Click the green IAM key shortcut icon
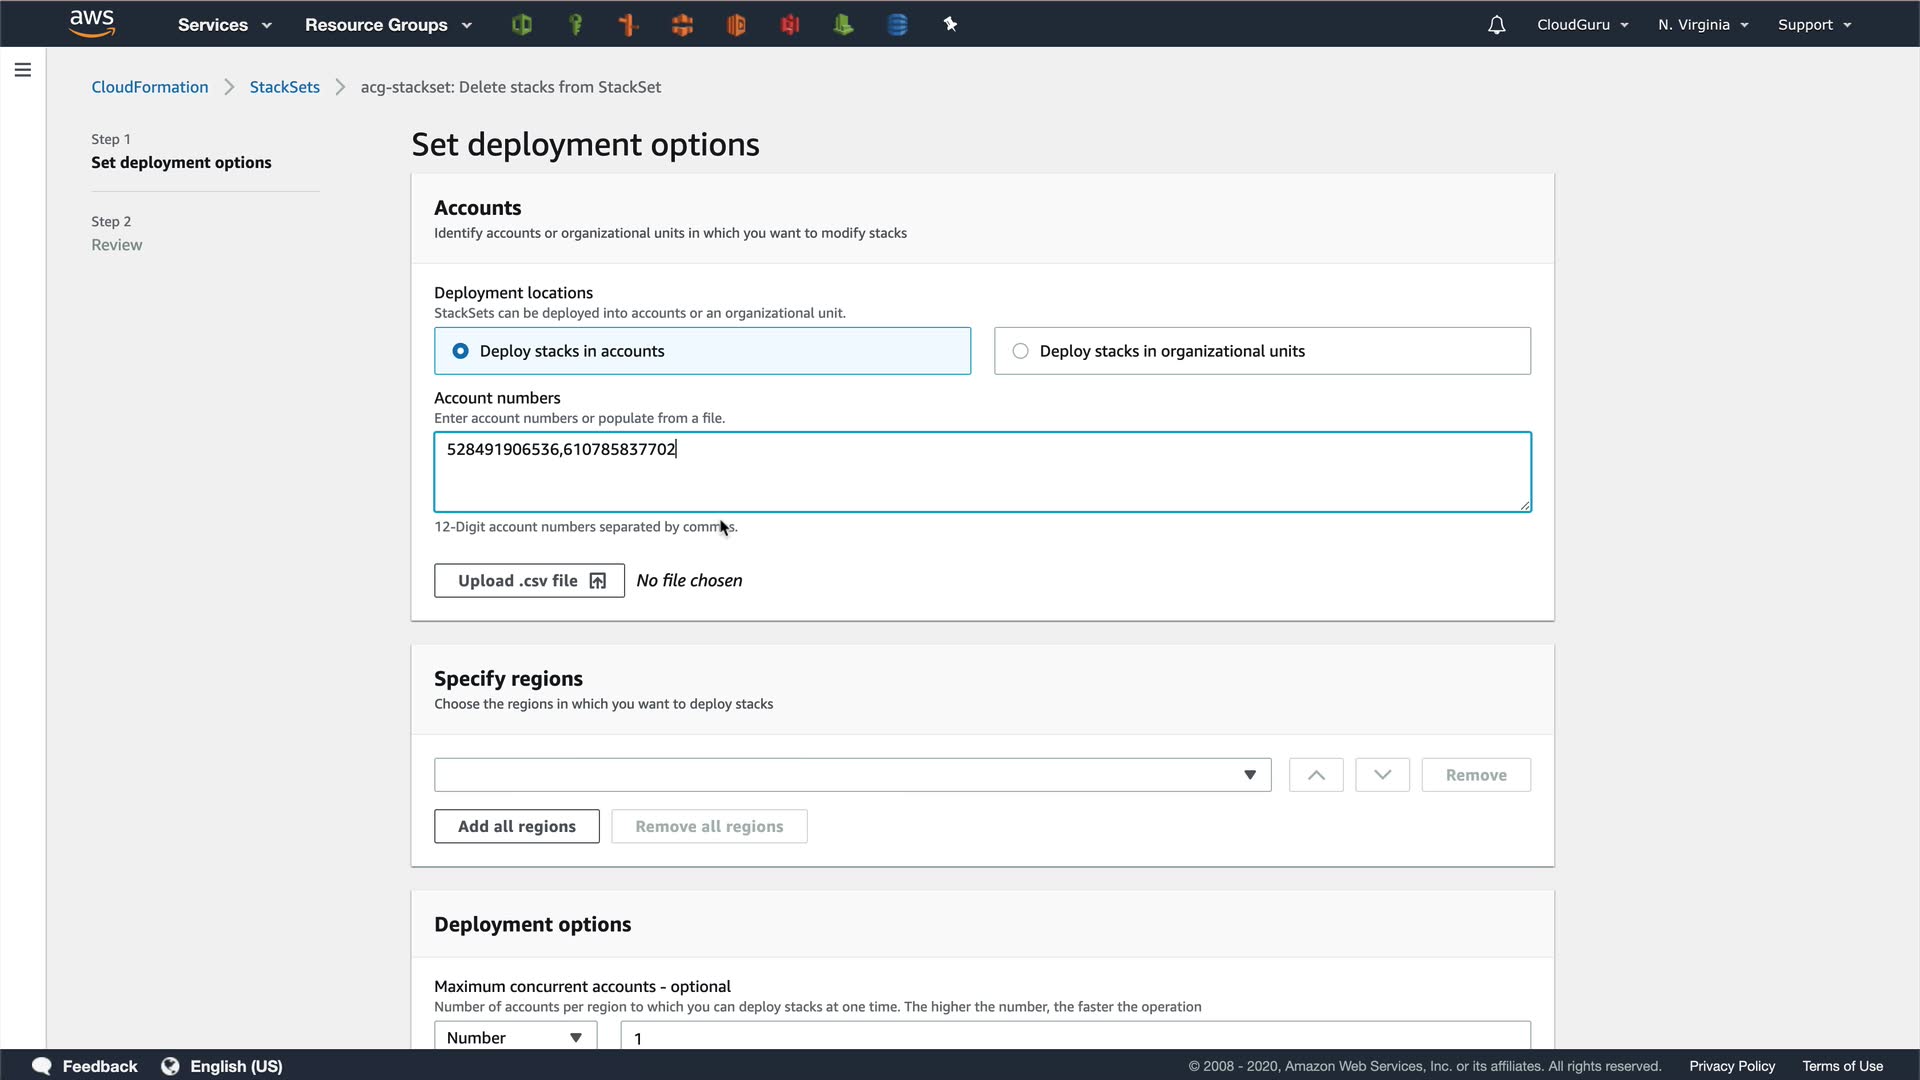 575,25
